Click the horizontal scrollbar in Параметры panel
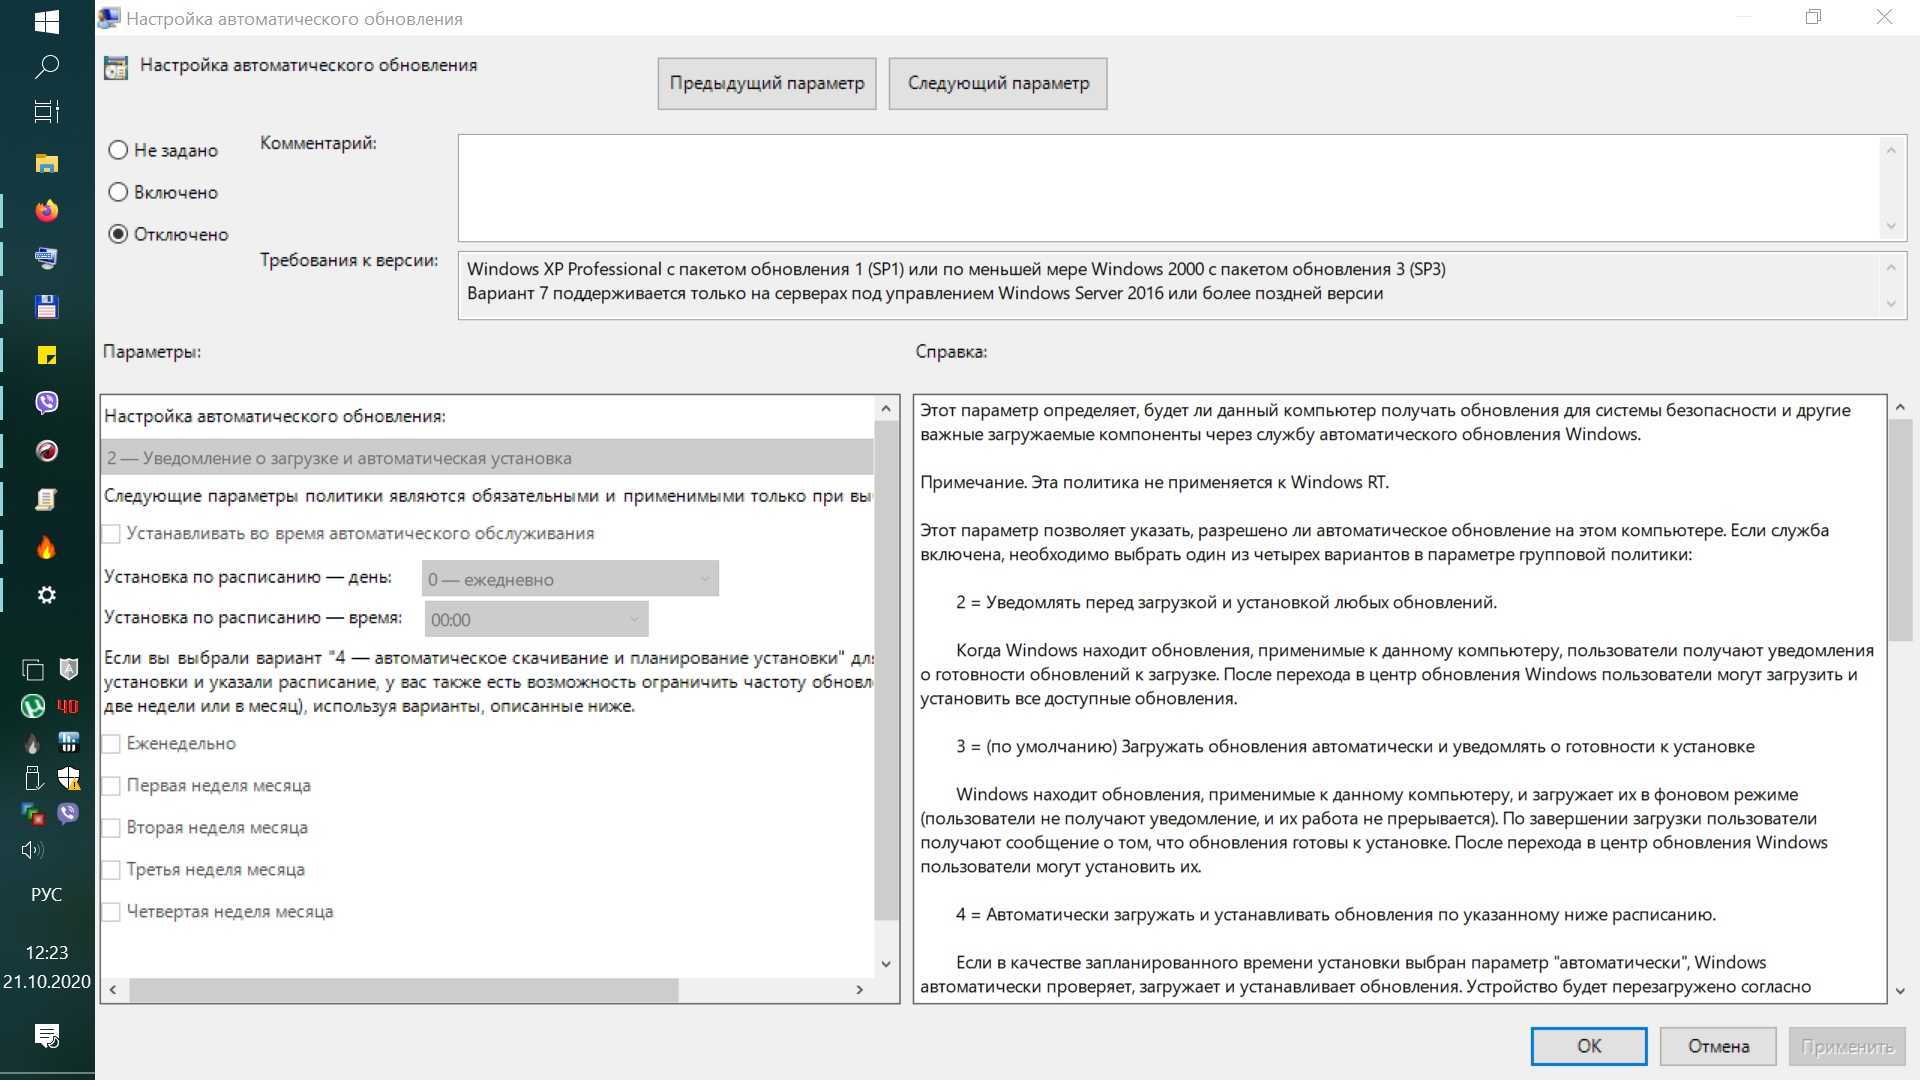1920x1080 pixels. pyautogui.click(x=404, y=990)
